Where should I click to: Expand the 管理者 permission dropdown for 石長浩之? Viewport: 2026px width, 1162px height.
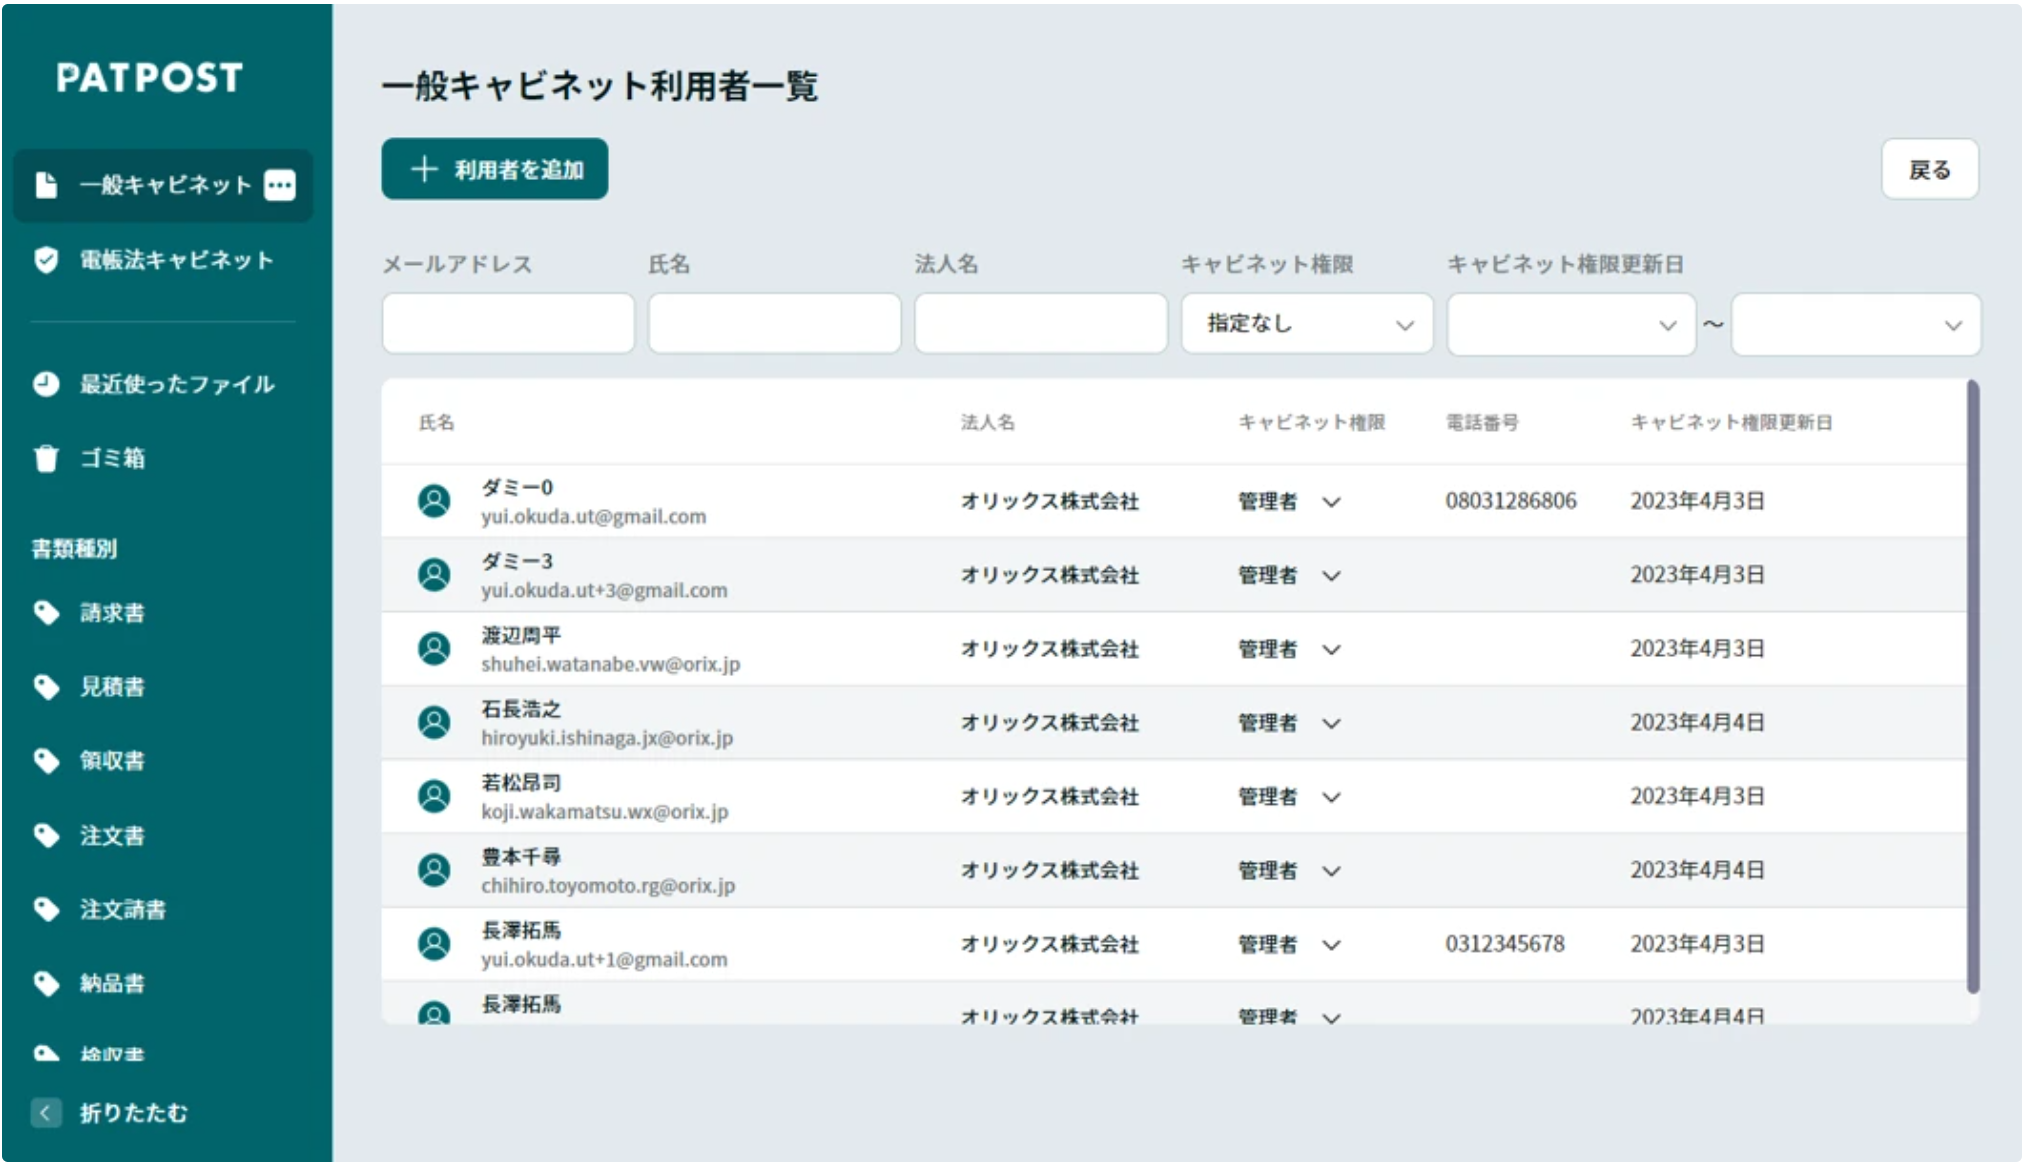pyautogui.click(x=1331, y=723)
